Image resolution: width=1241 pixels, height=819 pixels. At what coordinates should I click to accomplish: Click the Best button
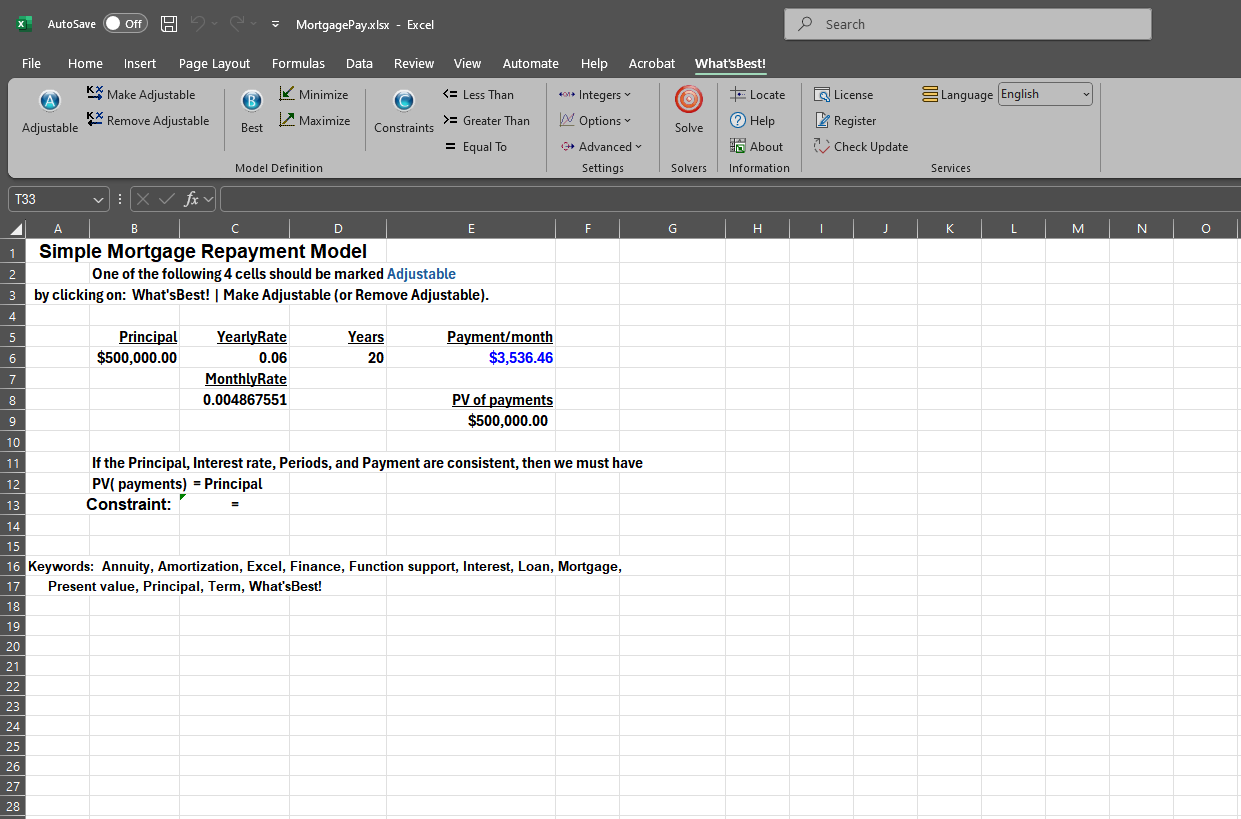[252, 112]
